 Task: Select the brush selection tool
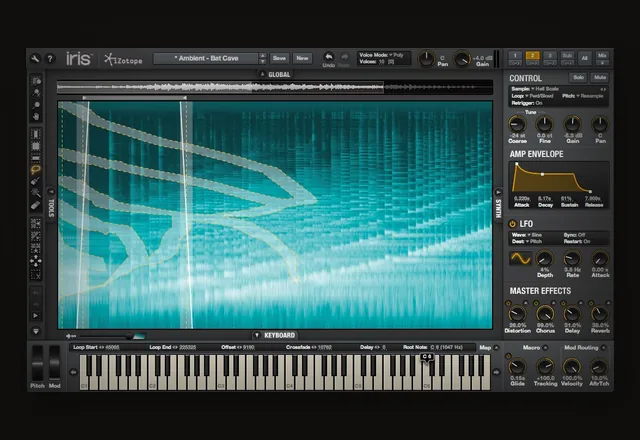(x=36, y=181)
